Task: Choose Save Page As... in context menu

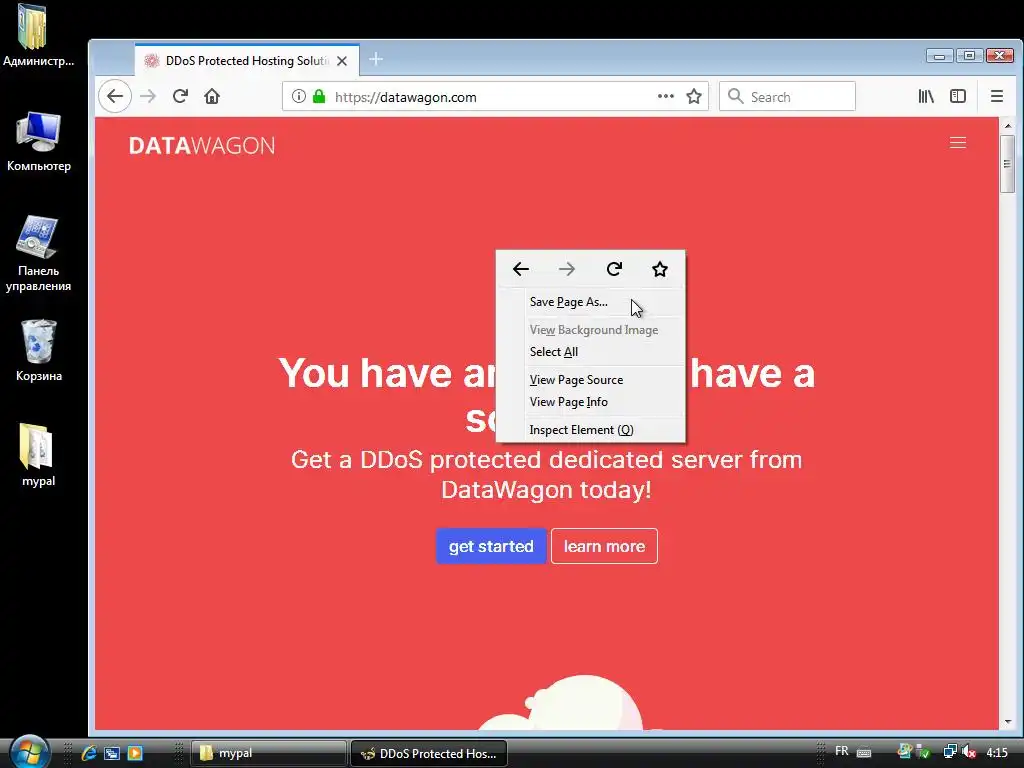Action: (x=590, y=302)
